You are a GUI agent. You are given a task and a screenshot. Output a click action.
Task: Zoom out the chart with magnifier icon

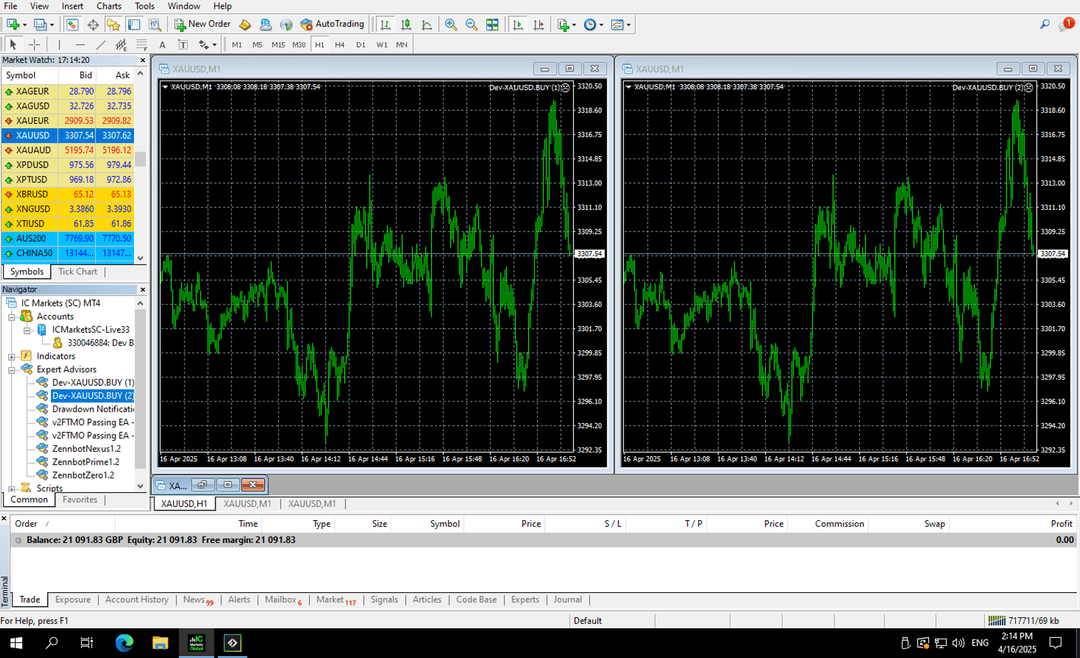(471, 24)
